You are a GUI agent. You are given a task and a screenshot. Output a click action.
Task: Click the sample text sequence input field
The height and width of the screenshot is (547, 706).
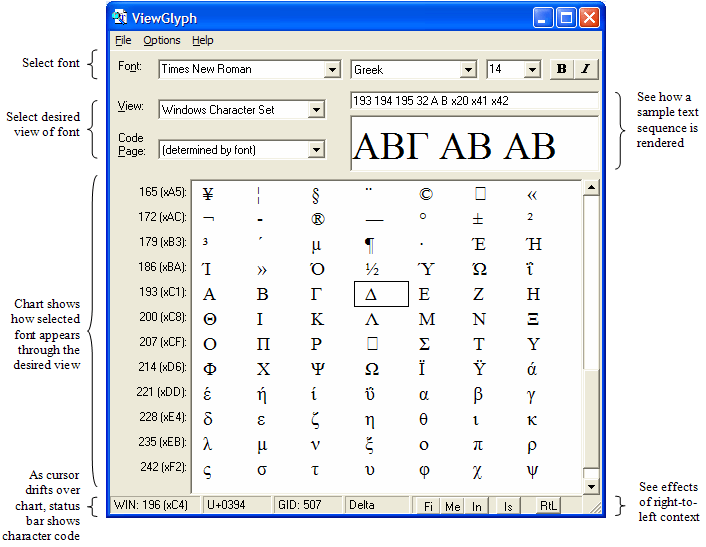(475, 100)
